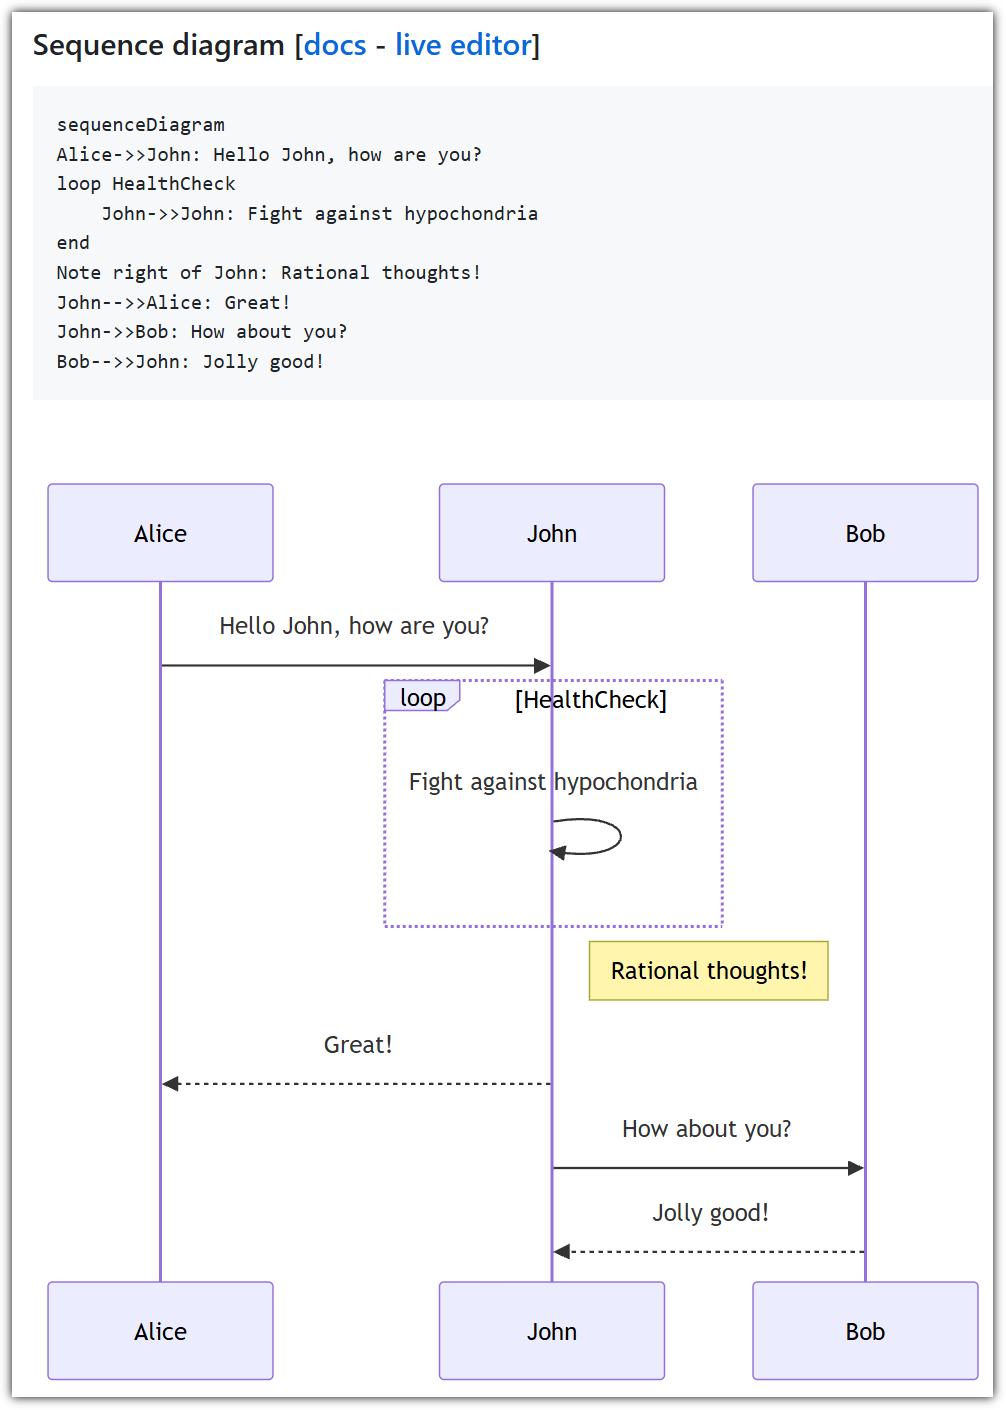The width and height of the screenshot is (1006, 1410).
Task: Click 'Fight against hypochondria' message text
Action: pyautogui.click(x=553, y=782)
